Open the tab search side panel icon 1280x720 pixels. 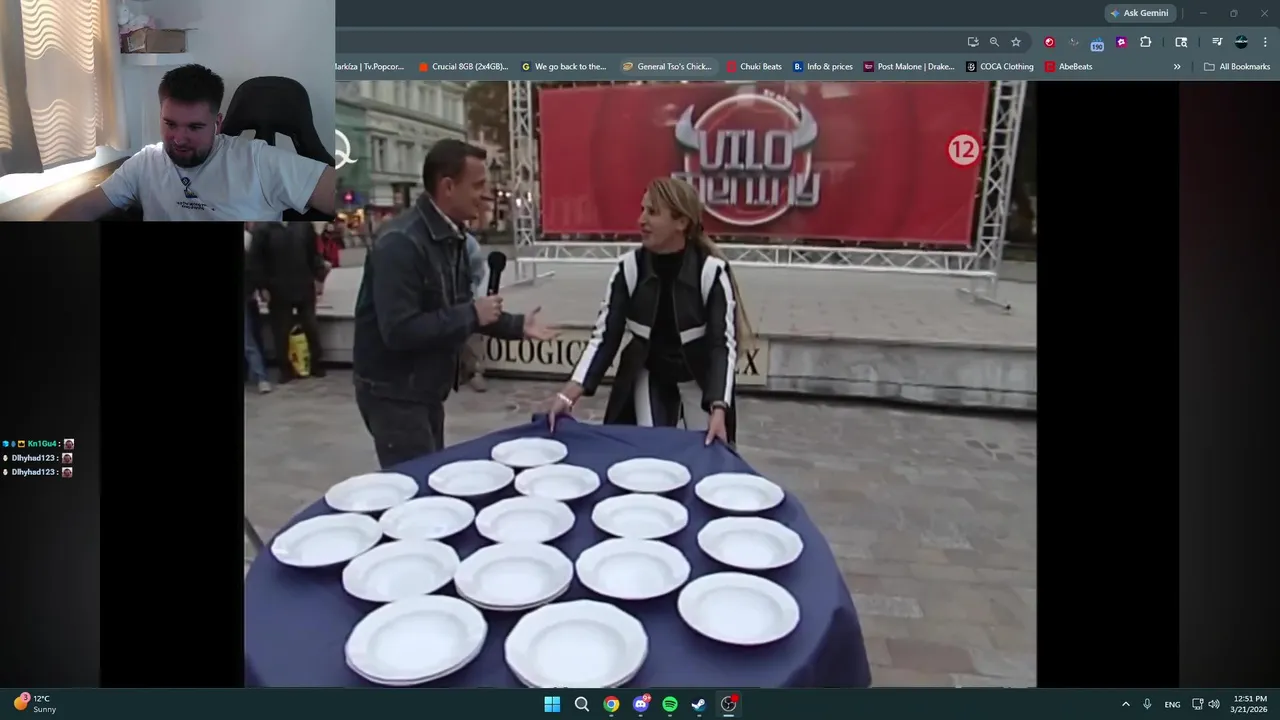(x=1181, y=42)
